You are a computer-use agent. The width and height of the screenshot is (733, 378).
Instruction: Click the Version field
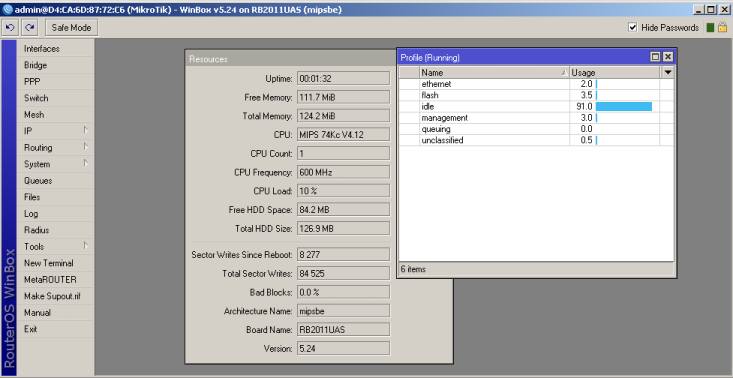tap(343, 348)
